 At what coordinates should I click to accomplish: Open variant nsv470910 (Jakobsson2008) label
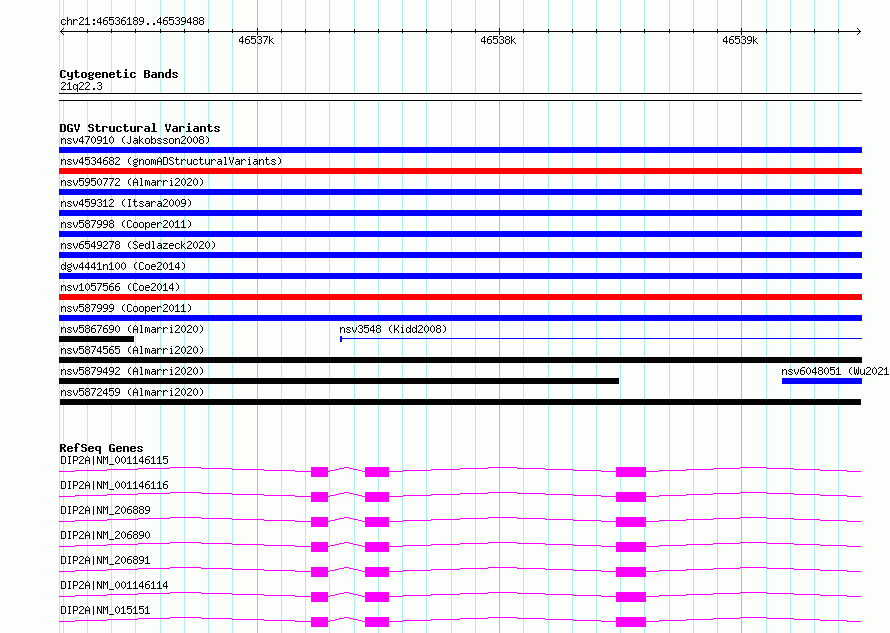(135, 140)
